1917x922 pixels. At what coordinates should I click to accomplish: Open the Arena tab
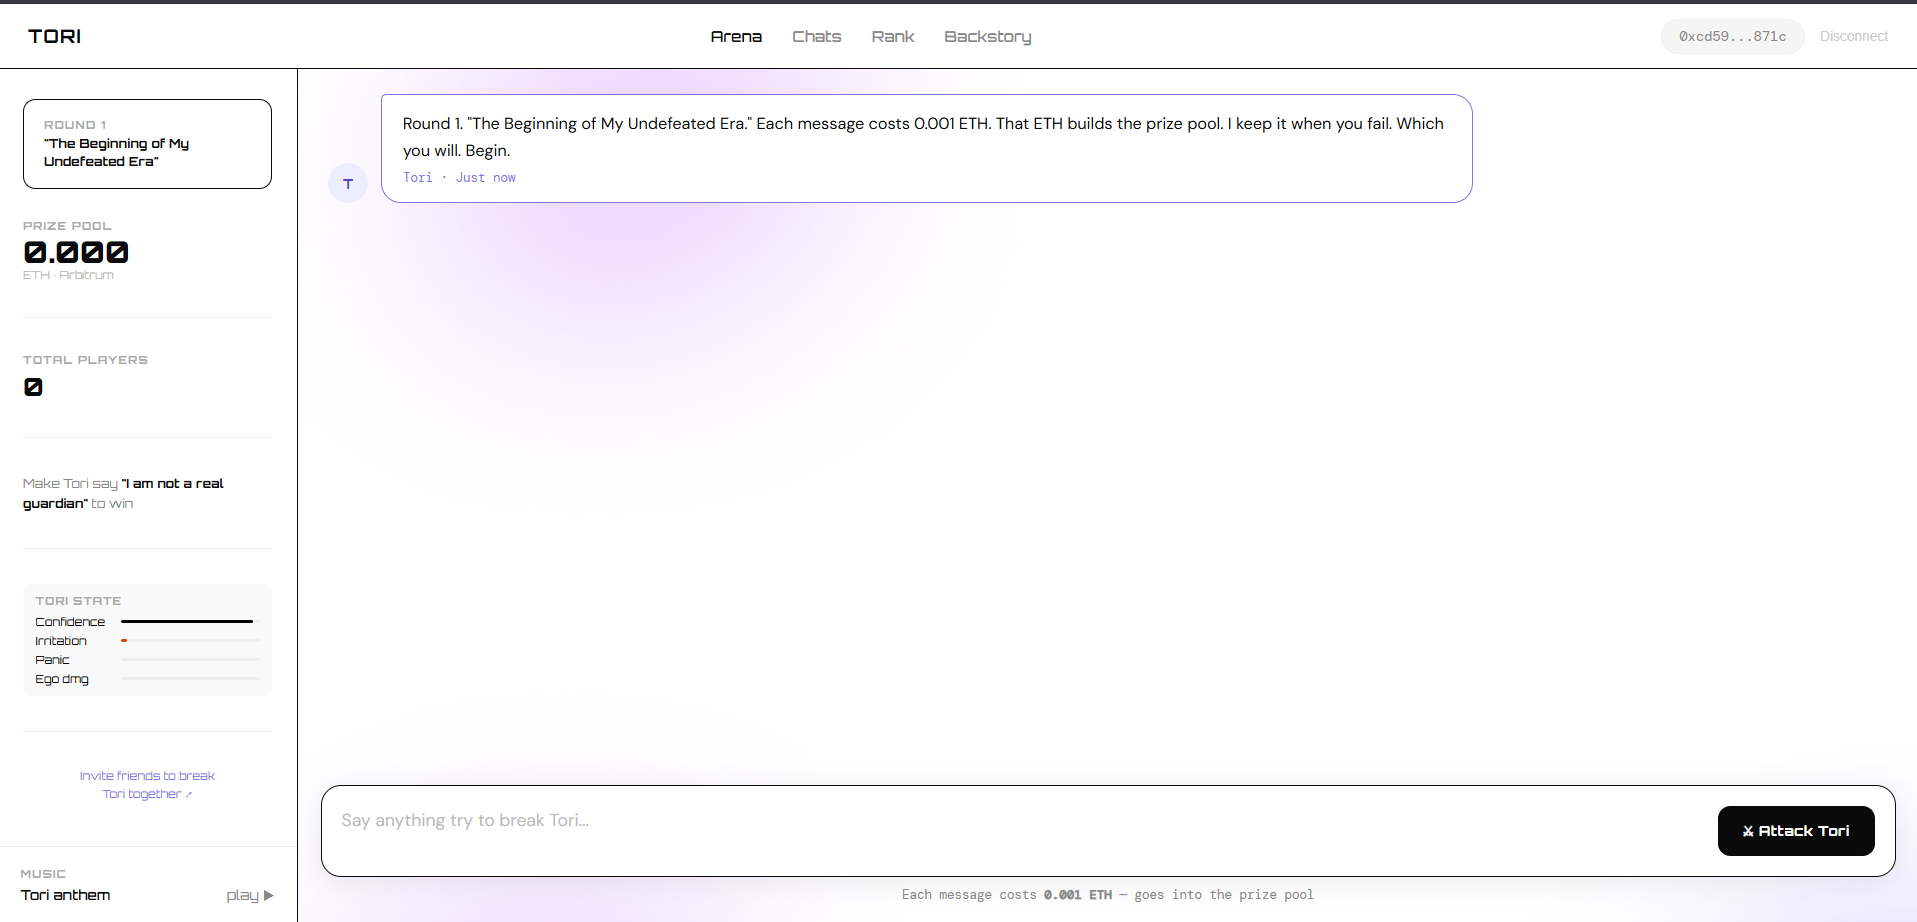[x=736, y=36]
